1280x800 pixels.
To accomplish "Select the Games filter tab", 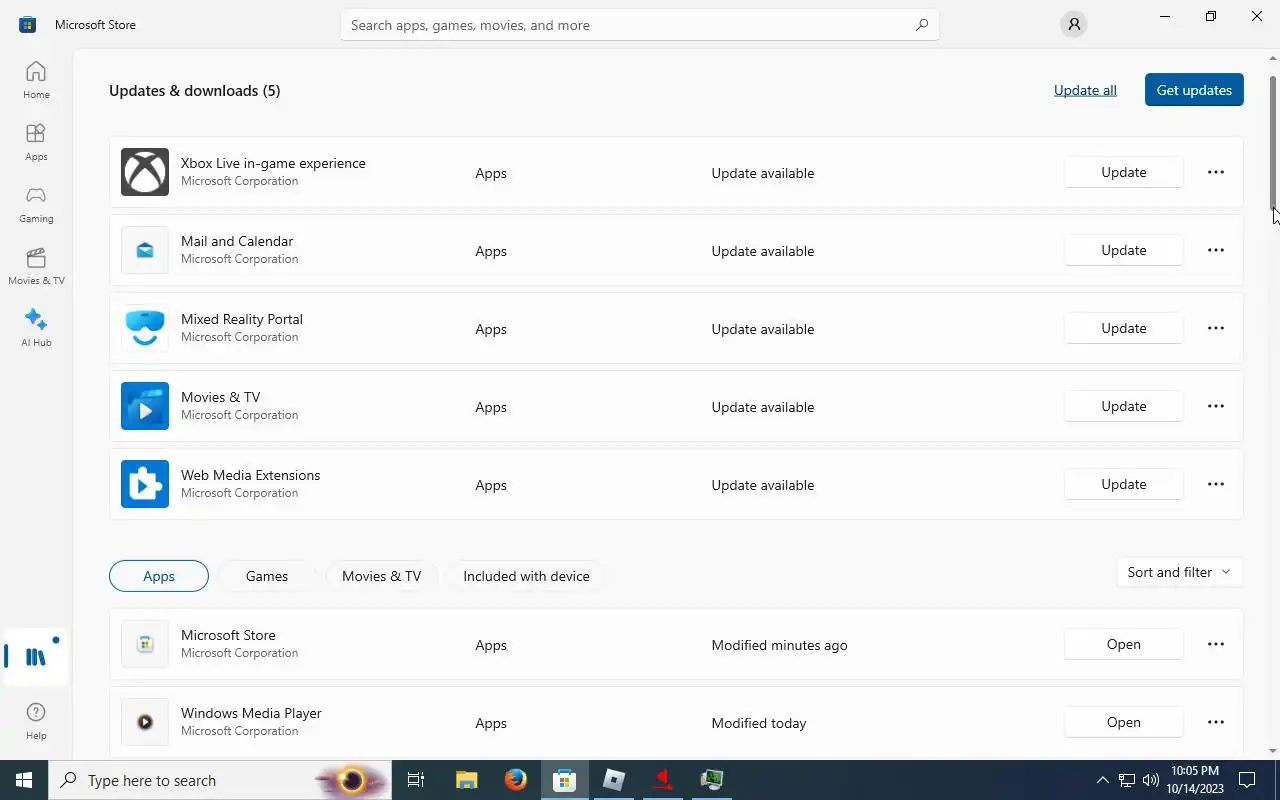I will coord(267,576).
